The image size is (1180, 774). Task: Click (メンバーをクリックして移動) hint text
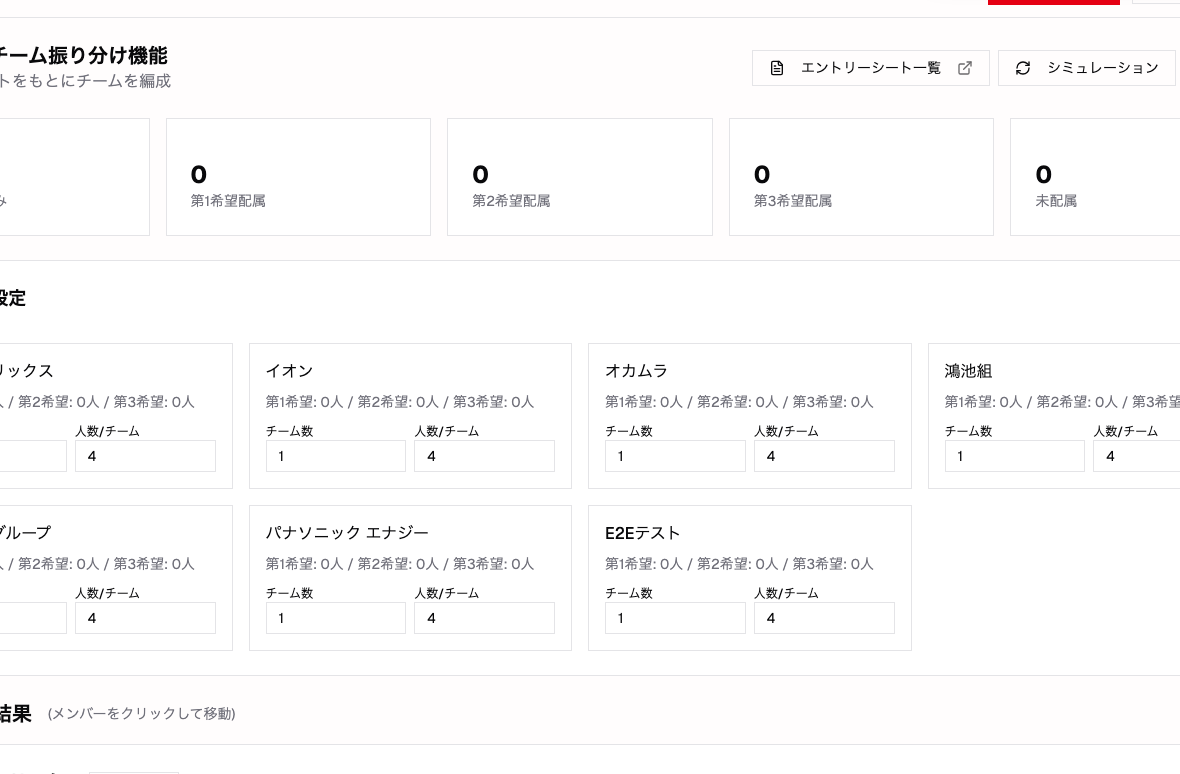click(x=141, y=713)
